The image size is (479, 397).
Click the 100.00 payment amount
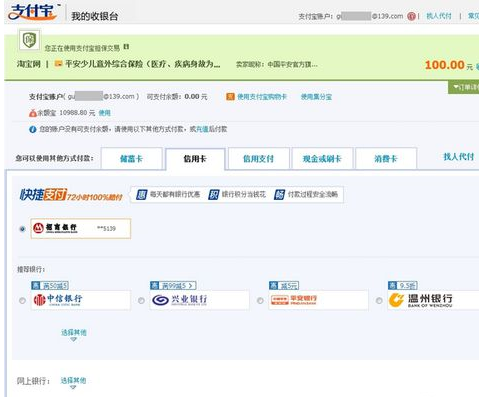[445, 65]
